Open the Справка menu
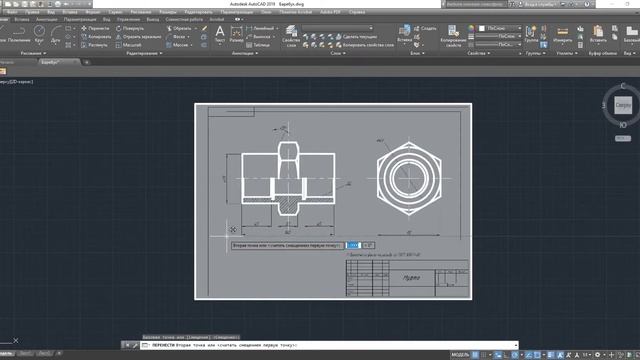The height and width of the screenshot is (360, 640). tap(357, 12)
